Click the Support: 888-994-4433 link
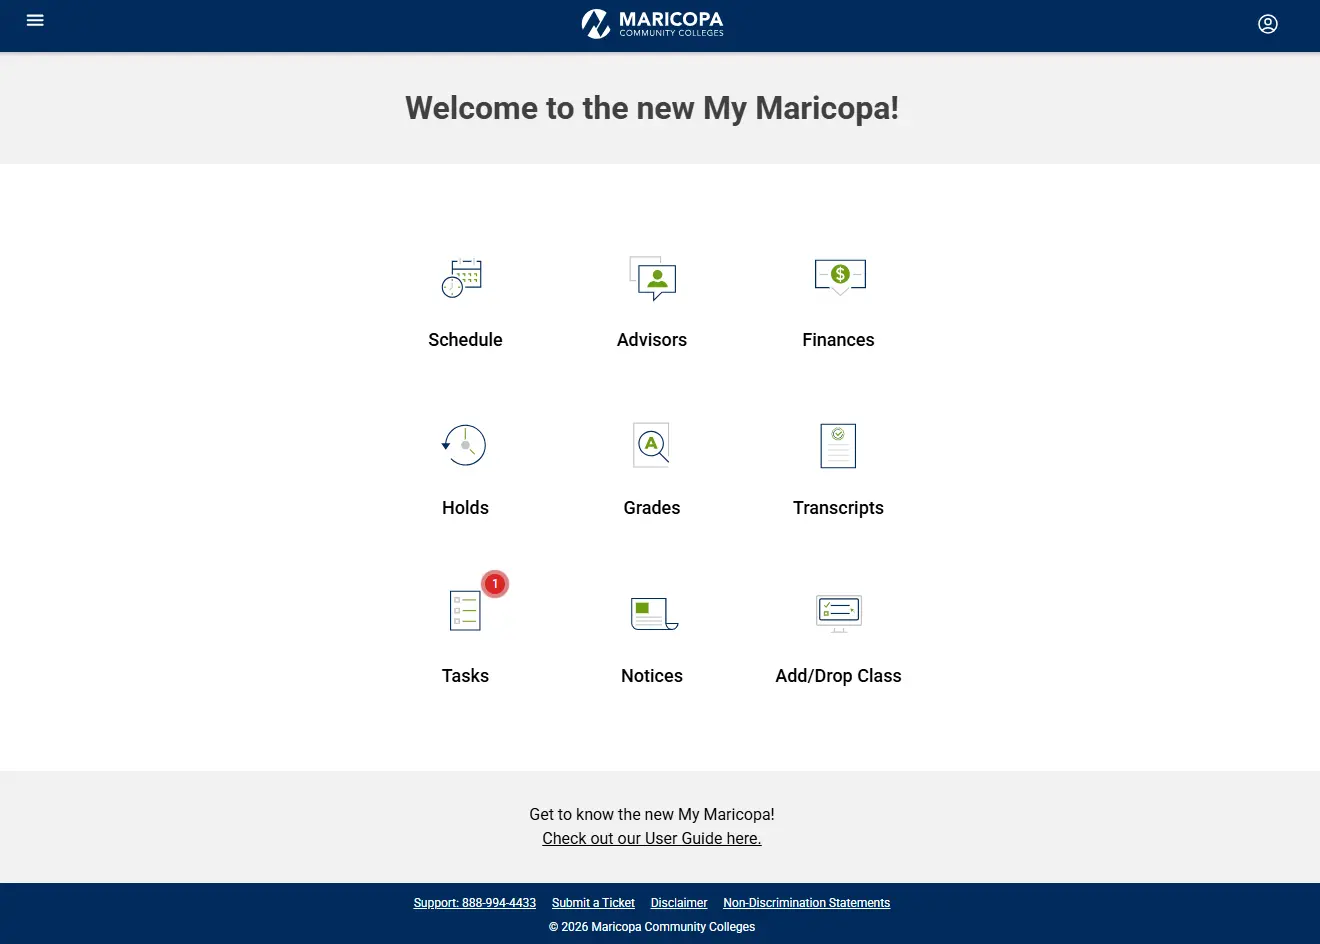Image resolution: width=1320 pixels, height=944 pixels. [x=475, y=903]
